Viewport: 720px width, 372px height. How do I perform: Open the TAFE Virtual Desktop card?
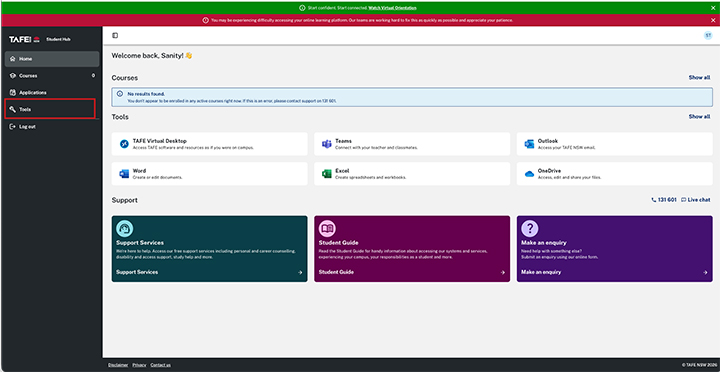pos(209,144)
